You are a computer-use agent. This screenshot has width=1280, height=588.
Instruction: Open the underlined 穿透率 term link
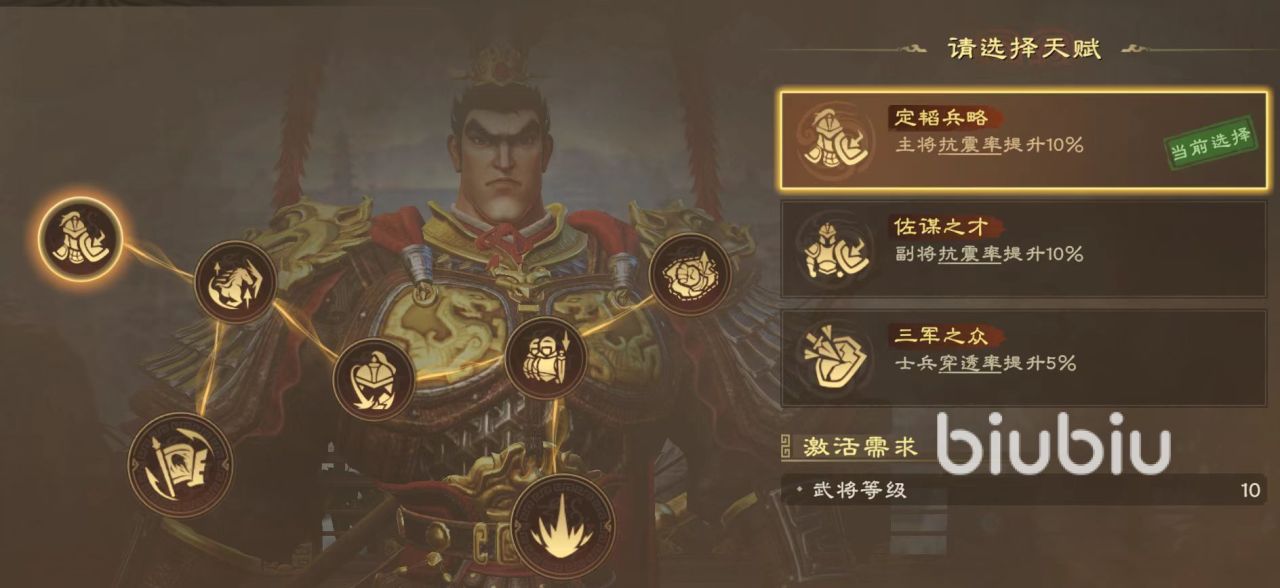click(x=970, y=364)
